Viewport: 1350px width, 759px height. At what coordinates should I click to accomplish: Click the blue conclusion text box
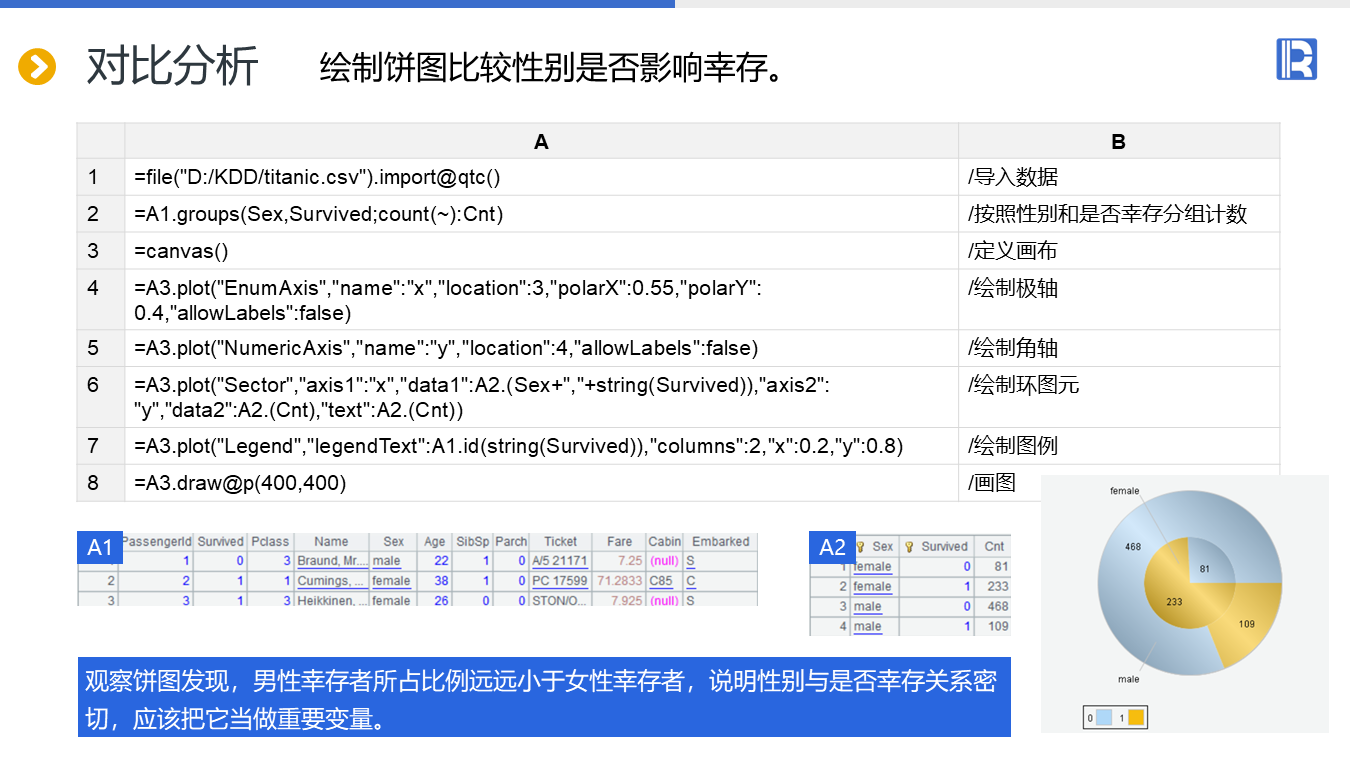pos(544,697)
